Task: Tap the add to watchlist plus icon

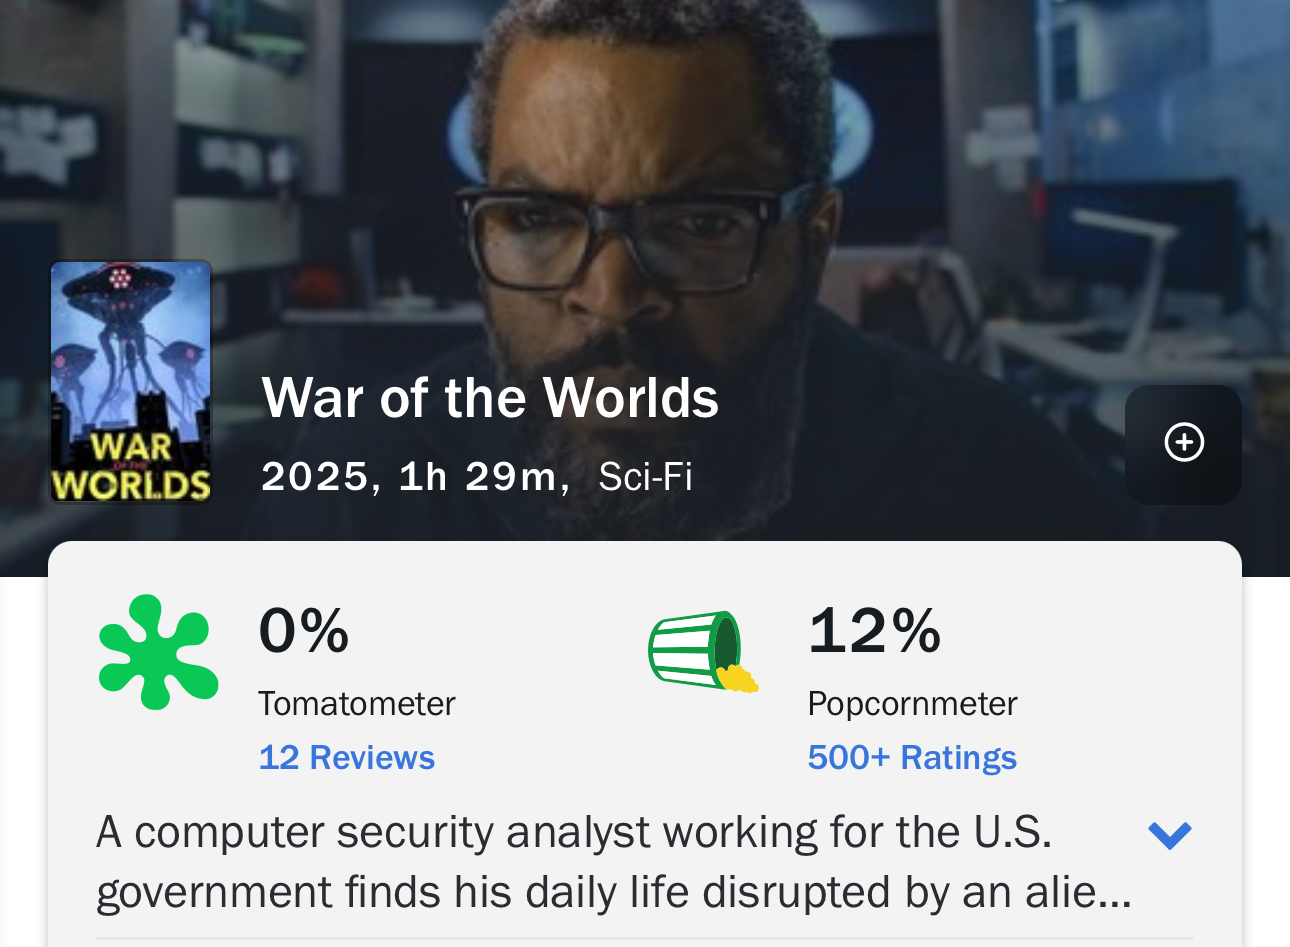Action: coord(1183,444)
